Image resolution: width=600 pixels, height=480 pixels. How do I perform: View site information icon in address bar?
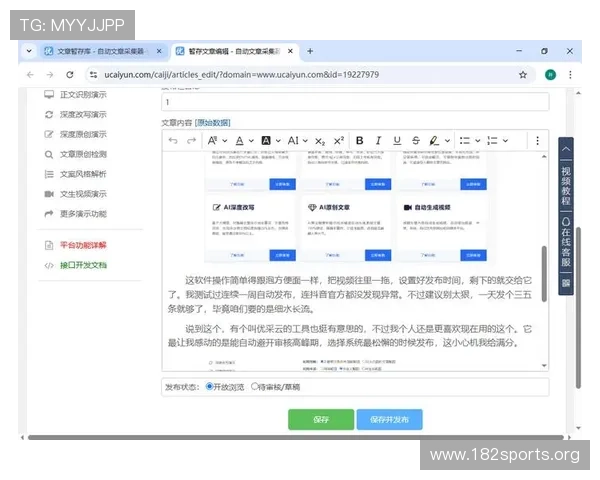pyautogui.click(x=93, y=75)
